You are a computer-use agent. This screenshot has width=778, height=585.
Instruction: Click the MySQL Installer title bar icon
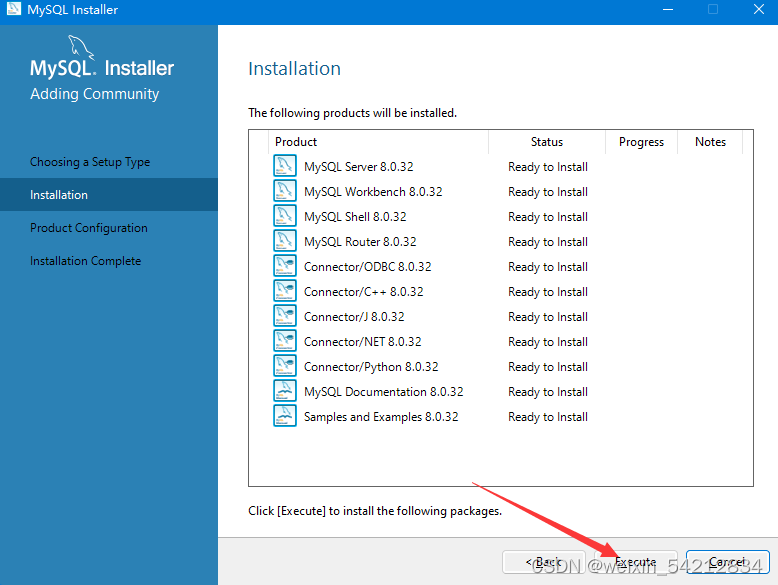point(13,9)
